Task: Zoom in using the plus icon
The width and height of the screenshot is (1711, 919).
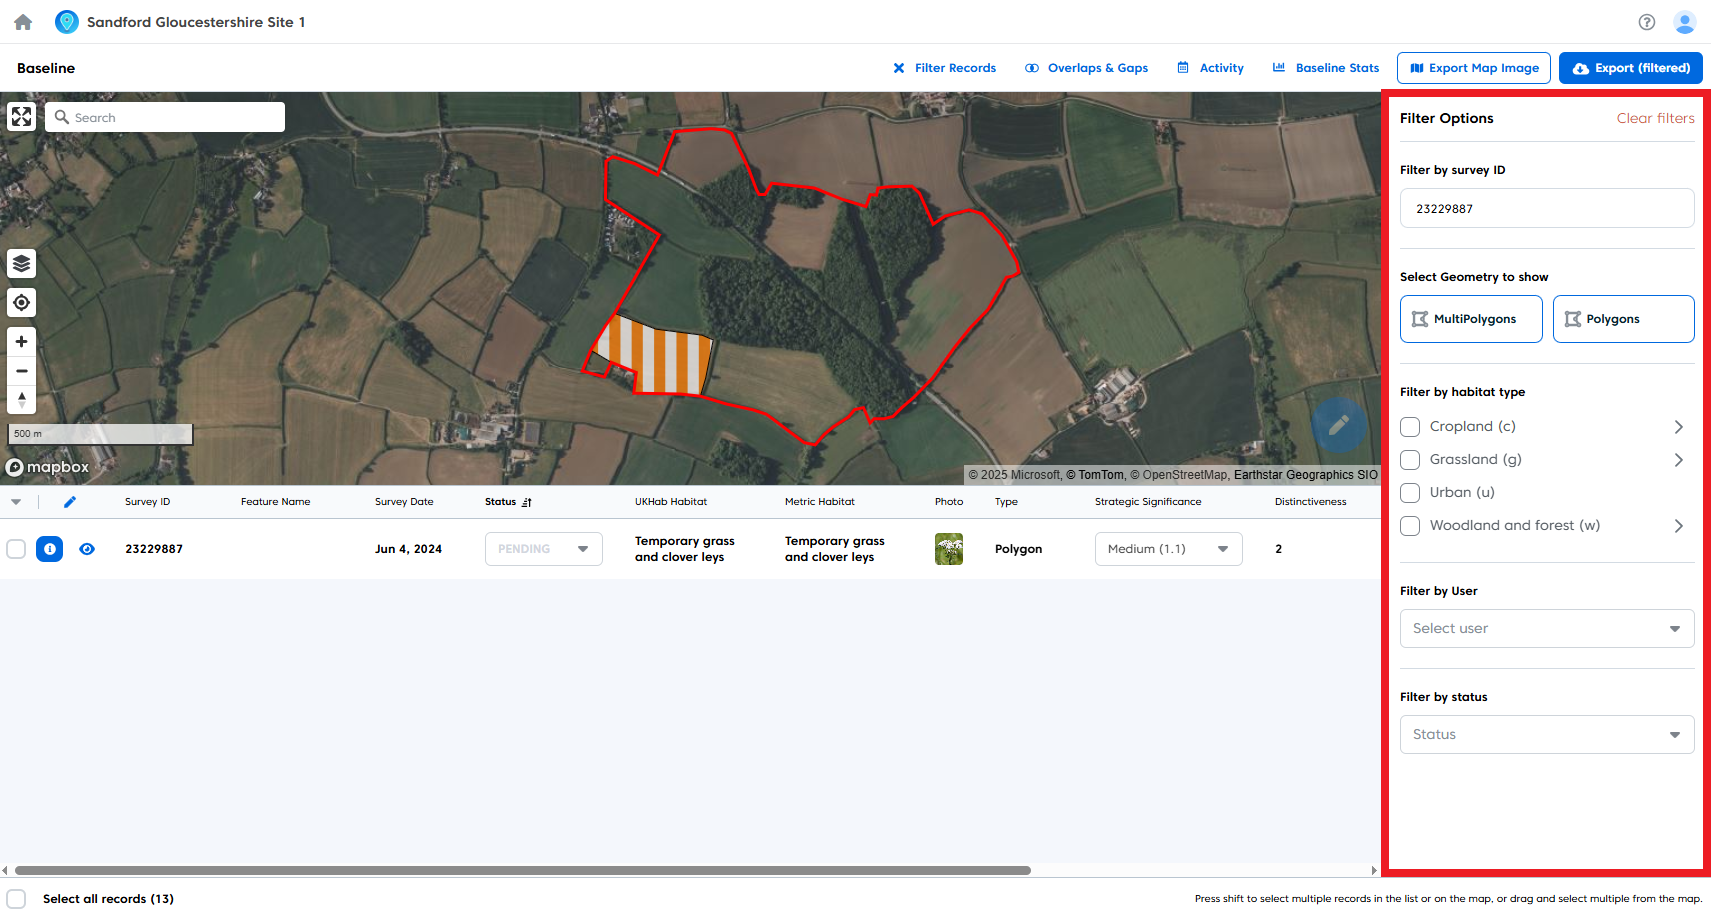Action: click(x=21, y=341)
